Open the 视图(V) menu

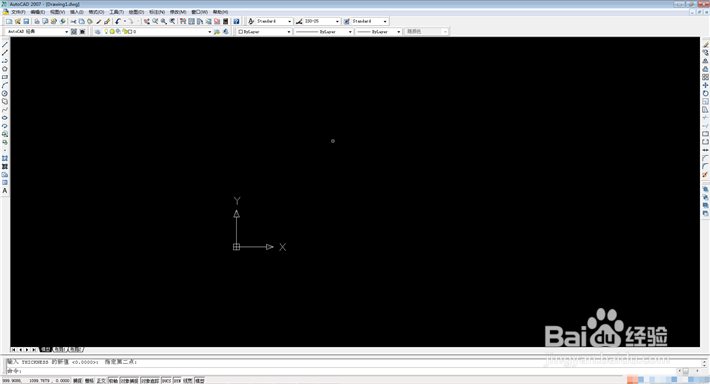point(58,12)
